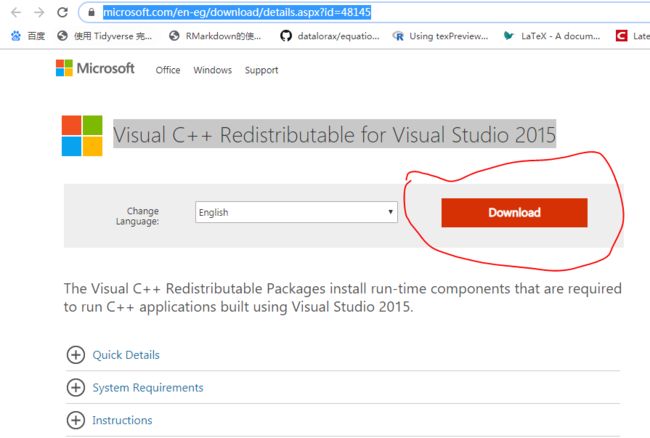Screen dimensions: 650x438
Task: Expand System Requirements plus icon
Action: tap(75, 387)
